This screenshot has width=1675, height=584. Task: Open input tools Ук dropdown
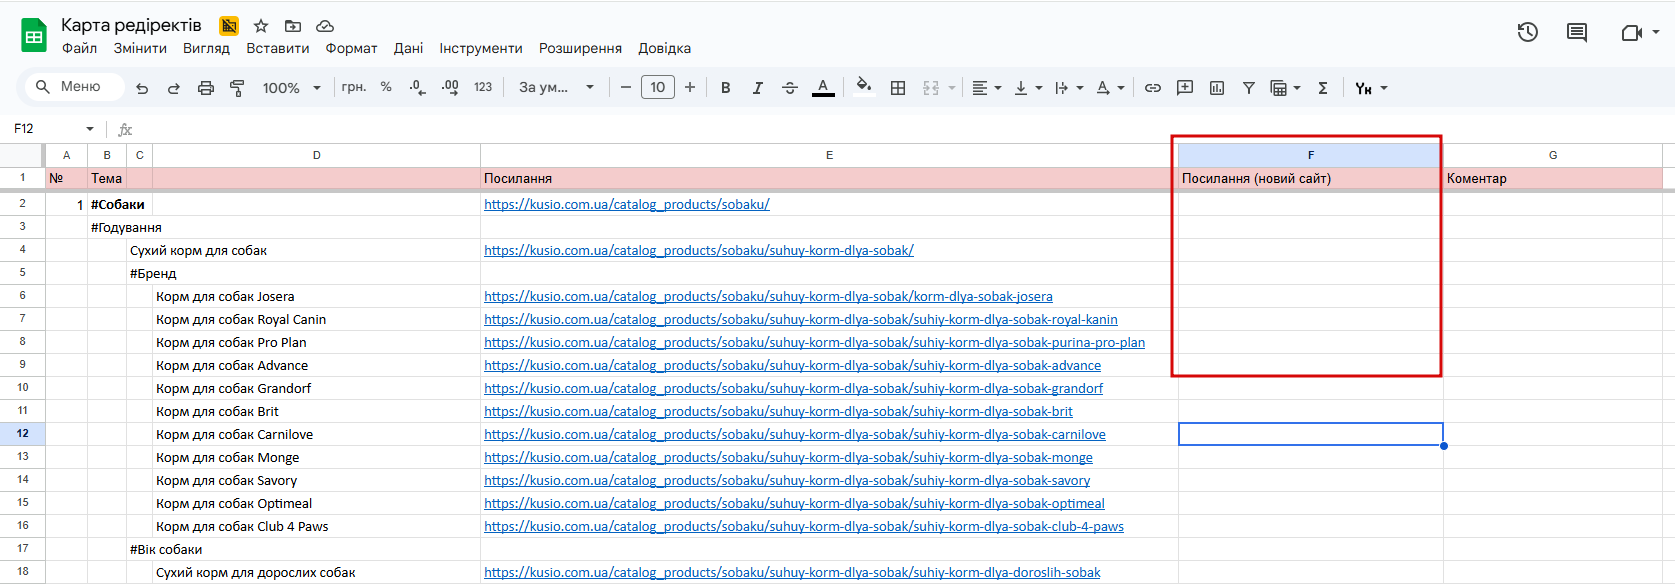[1371, 88]
